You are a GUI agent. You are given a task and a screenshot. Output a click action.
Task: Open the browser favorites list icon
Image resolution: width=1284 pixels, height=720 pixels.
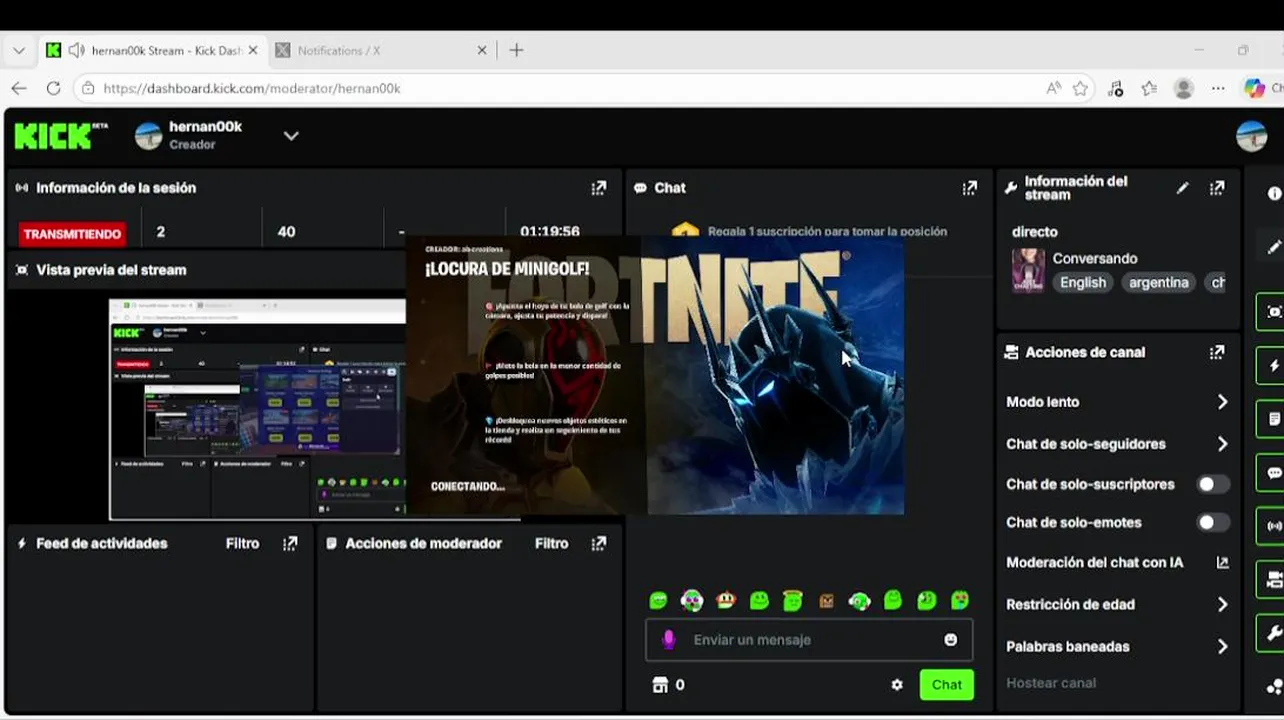tap(1149, 88)
